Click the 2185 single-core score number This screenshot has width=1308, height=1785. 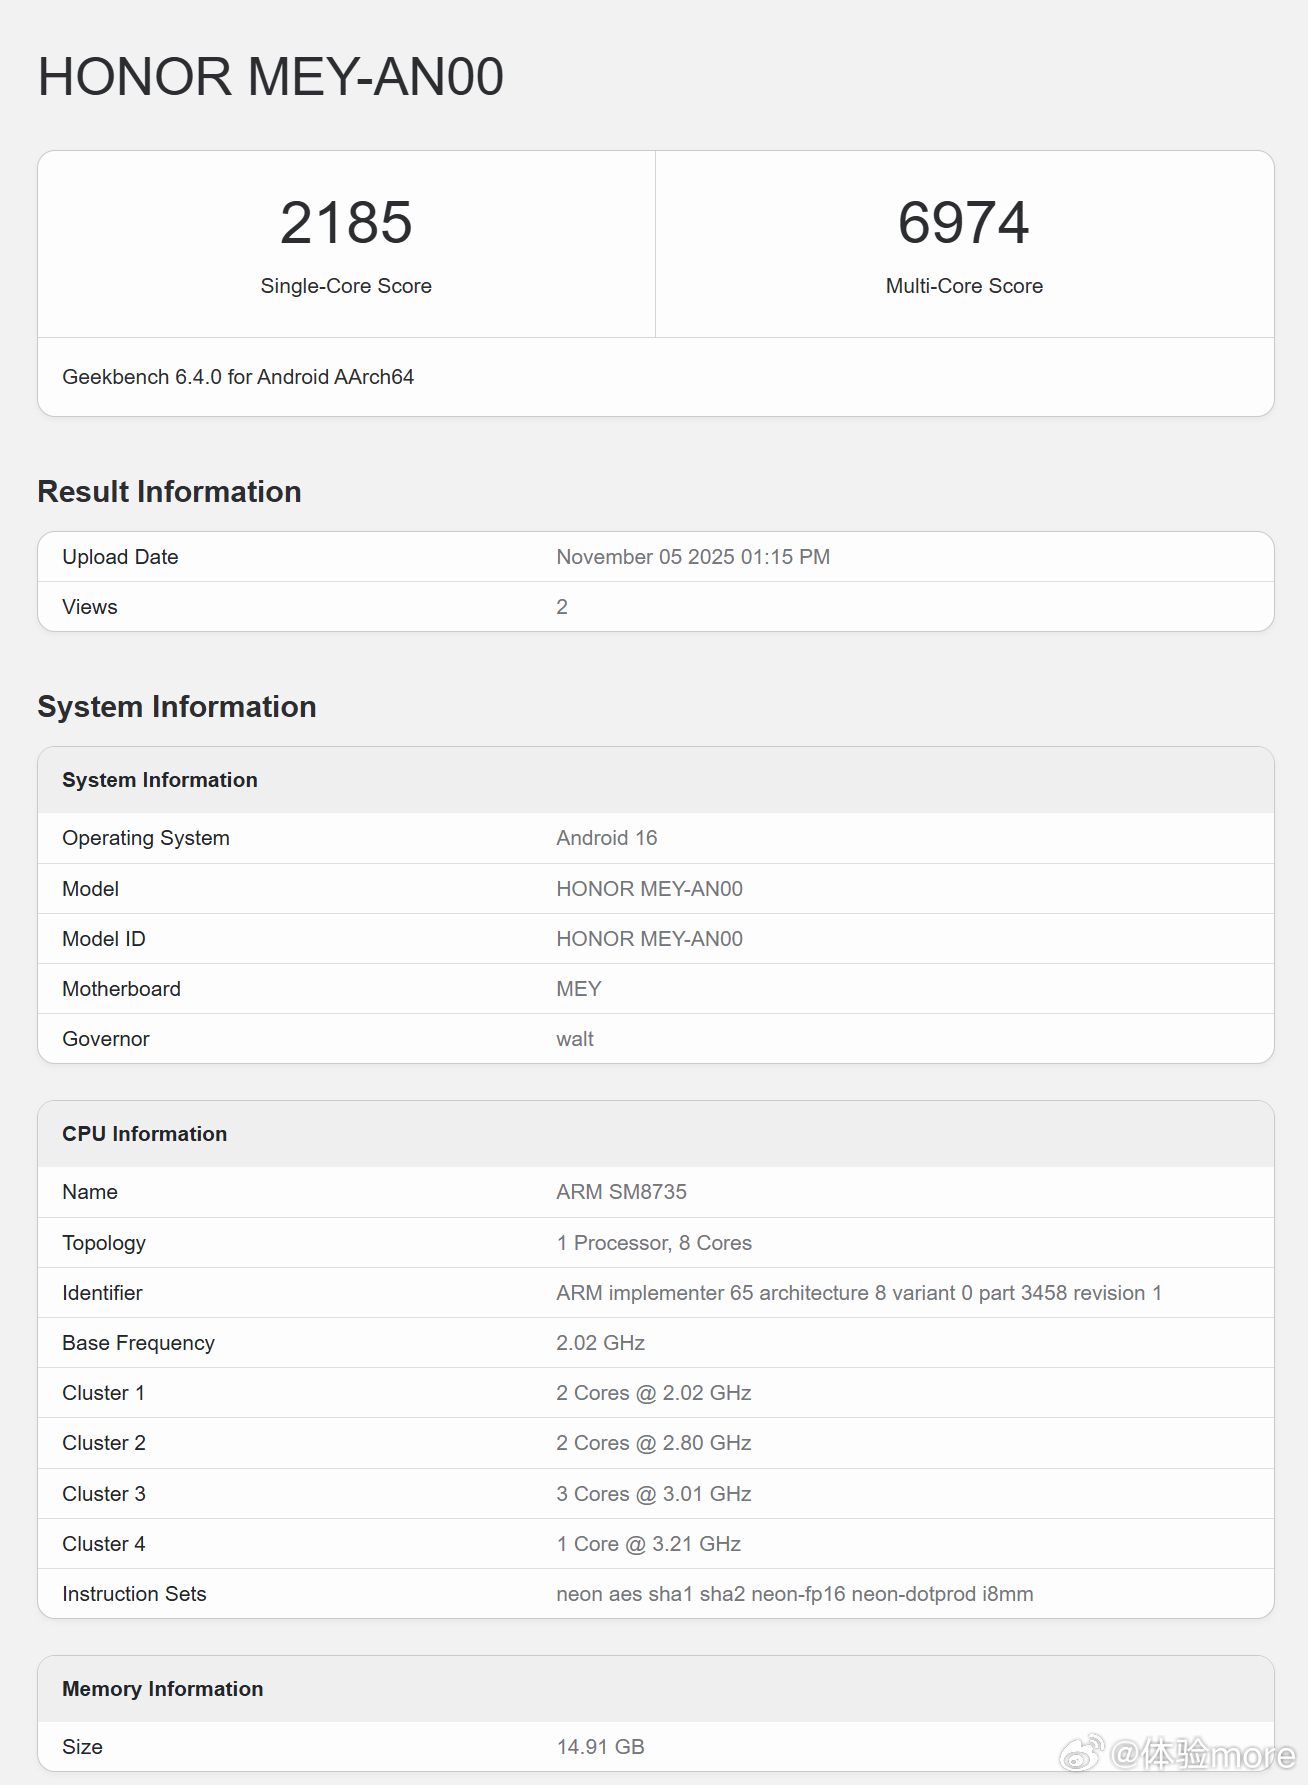(x=346, y=222)
